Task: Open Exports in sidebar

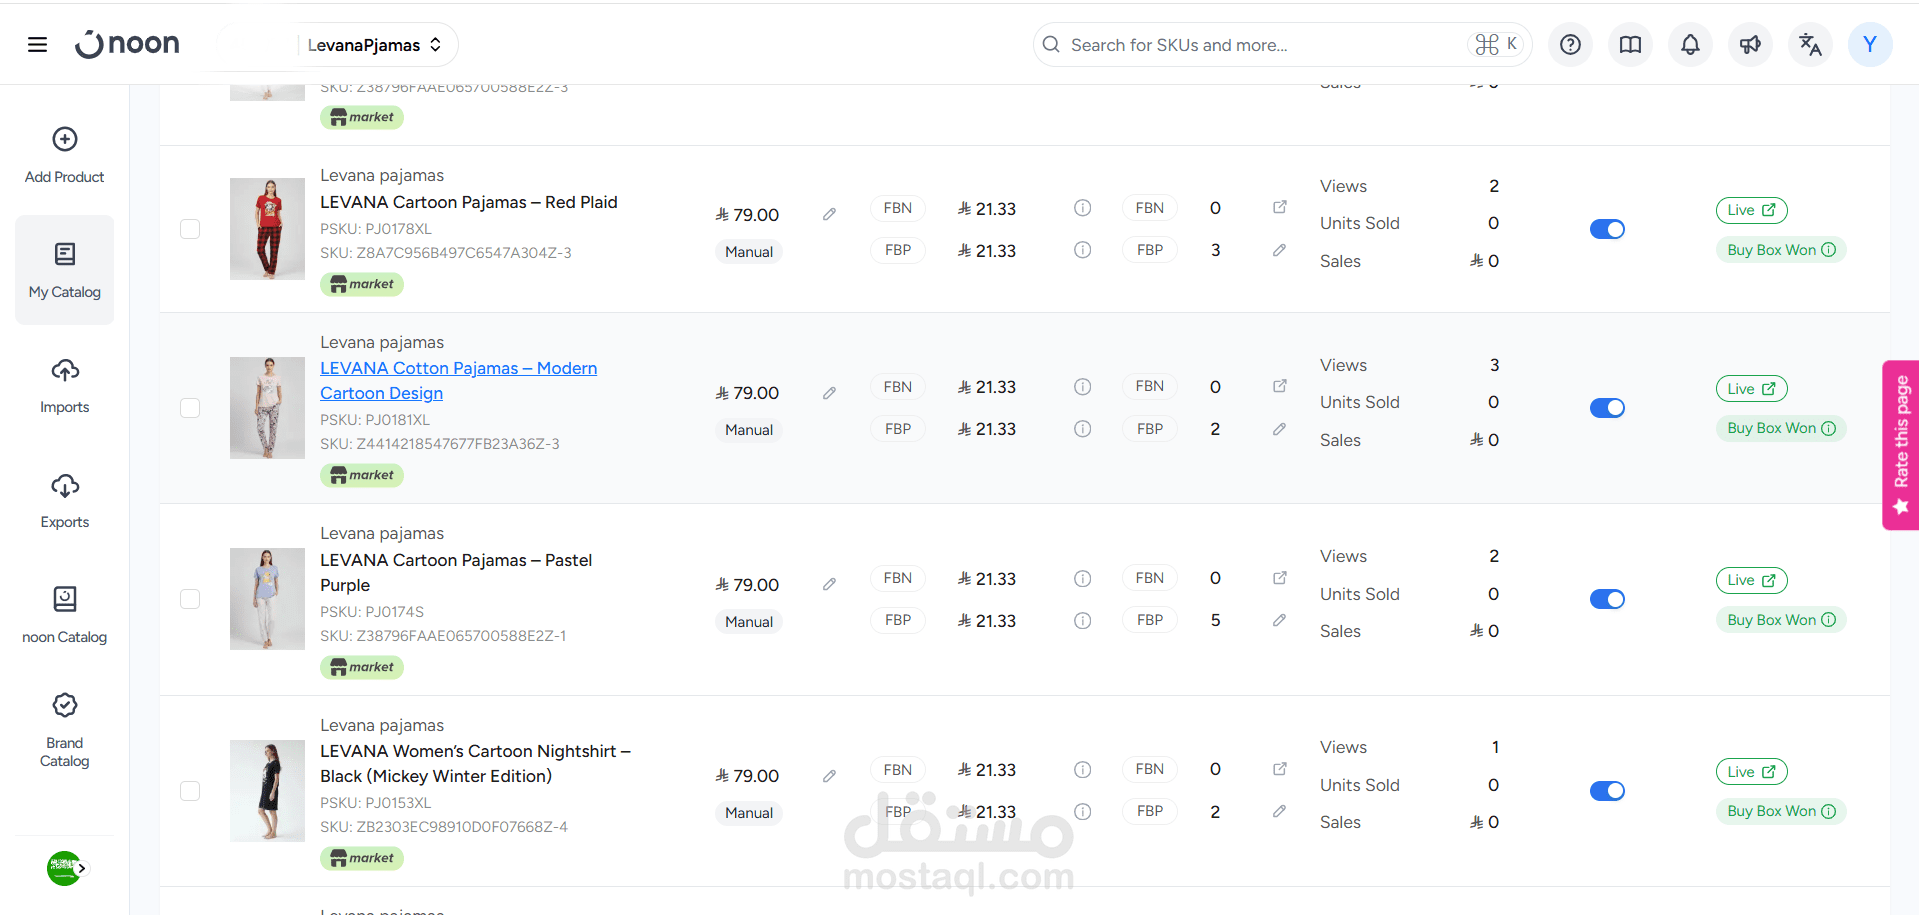Action: click(65, 501)
